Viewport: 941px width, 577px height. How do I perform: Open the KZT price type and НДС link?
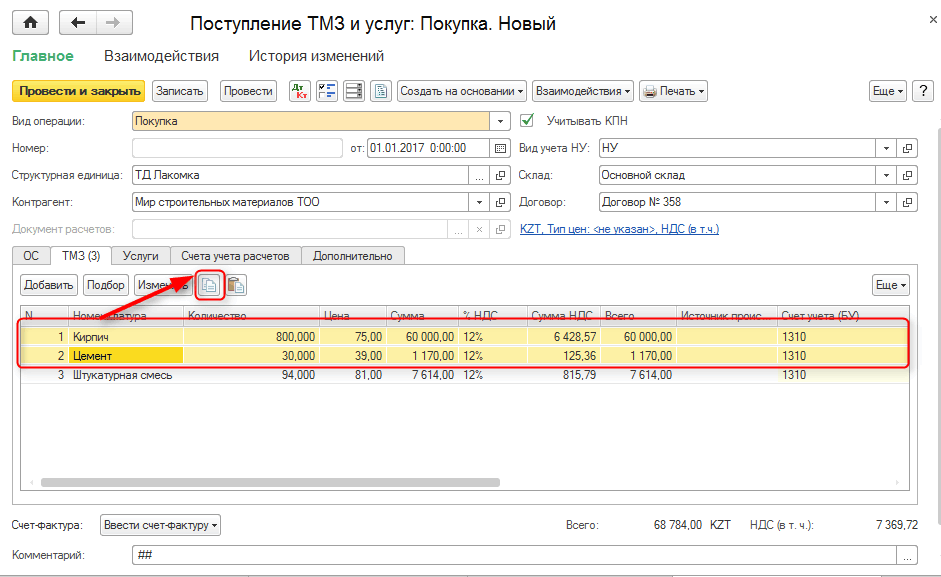click(x=619, y=229)
